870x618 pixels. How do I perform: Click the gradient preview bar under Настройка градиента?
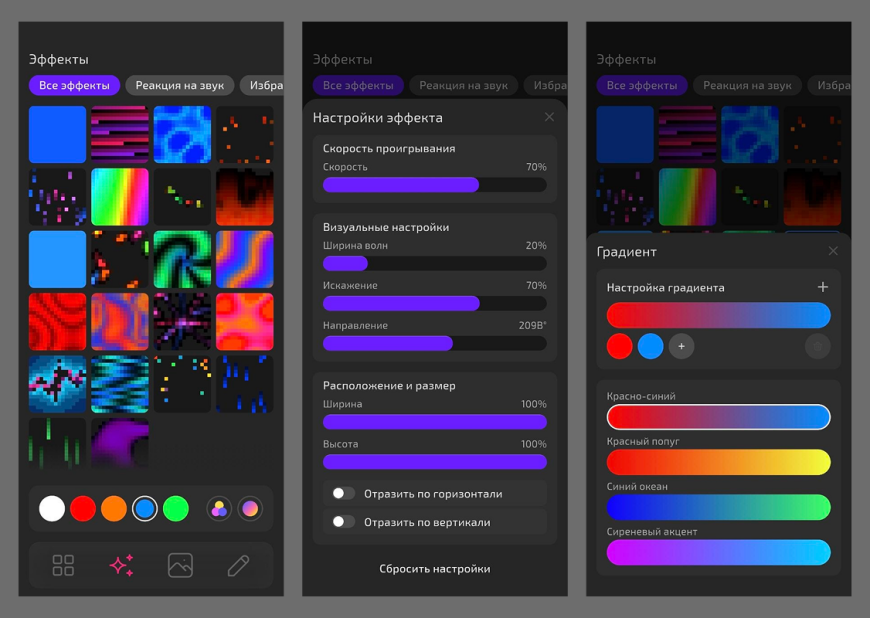pos(719,315)
